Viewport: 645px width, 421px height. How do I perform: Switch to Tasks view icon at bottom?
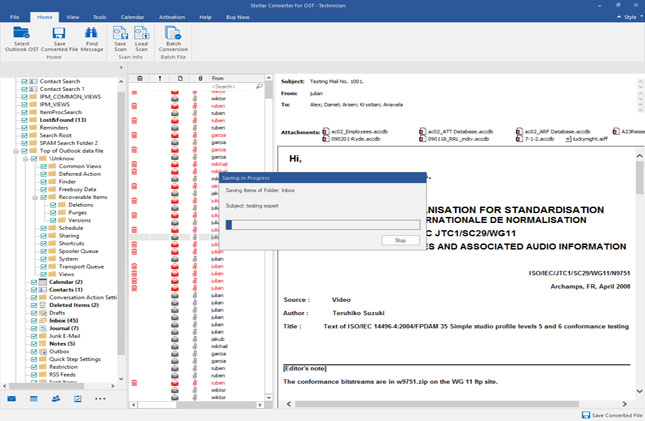78,398
